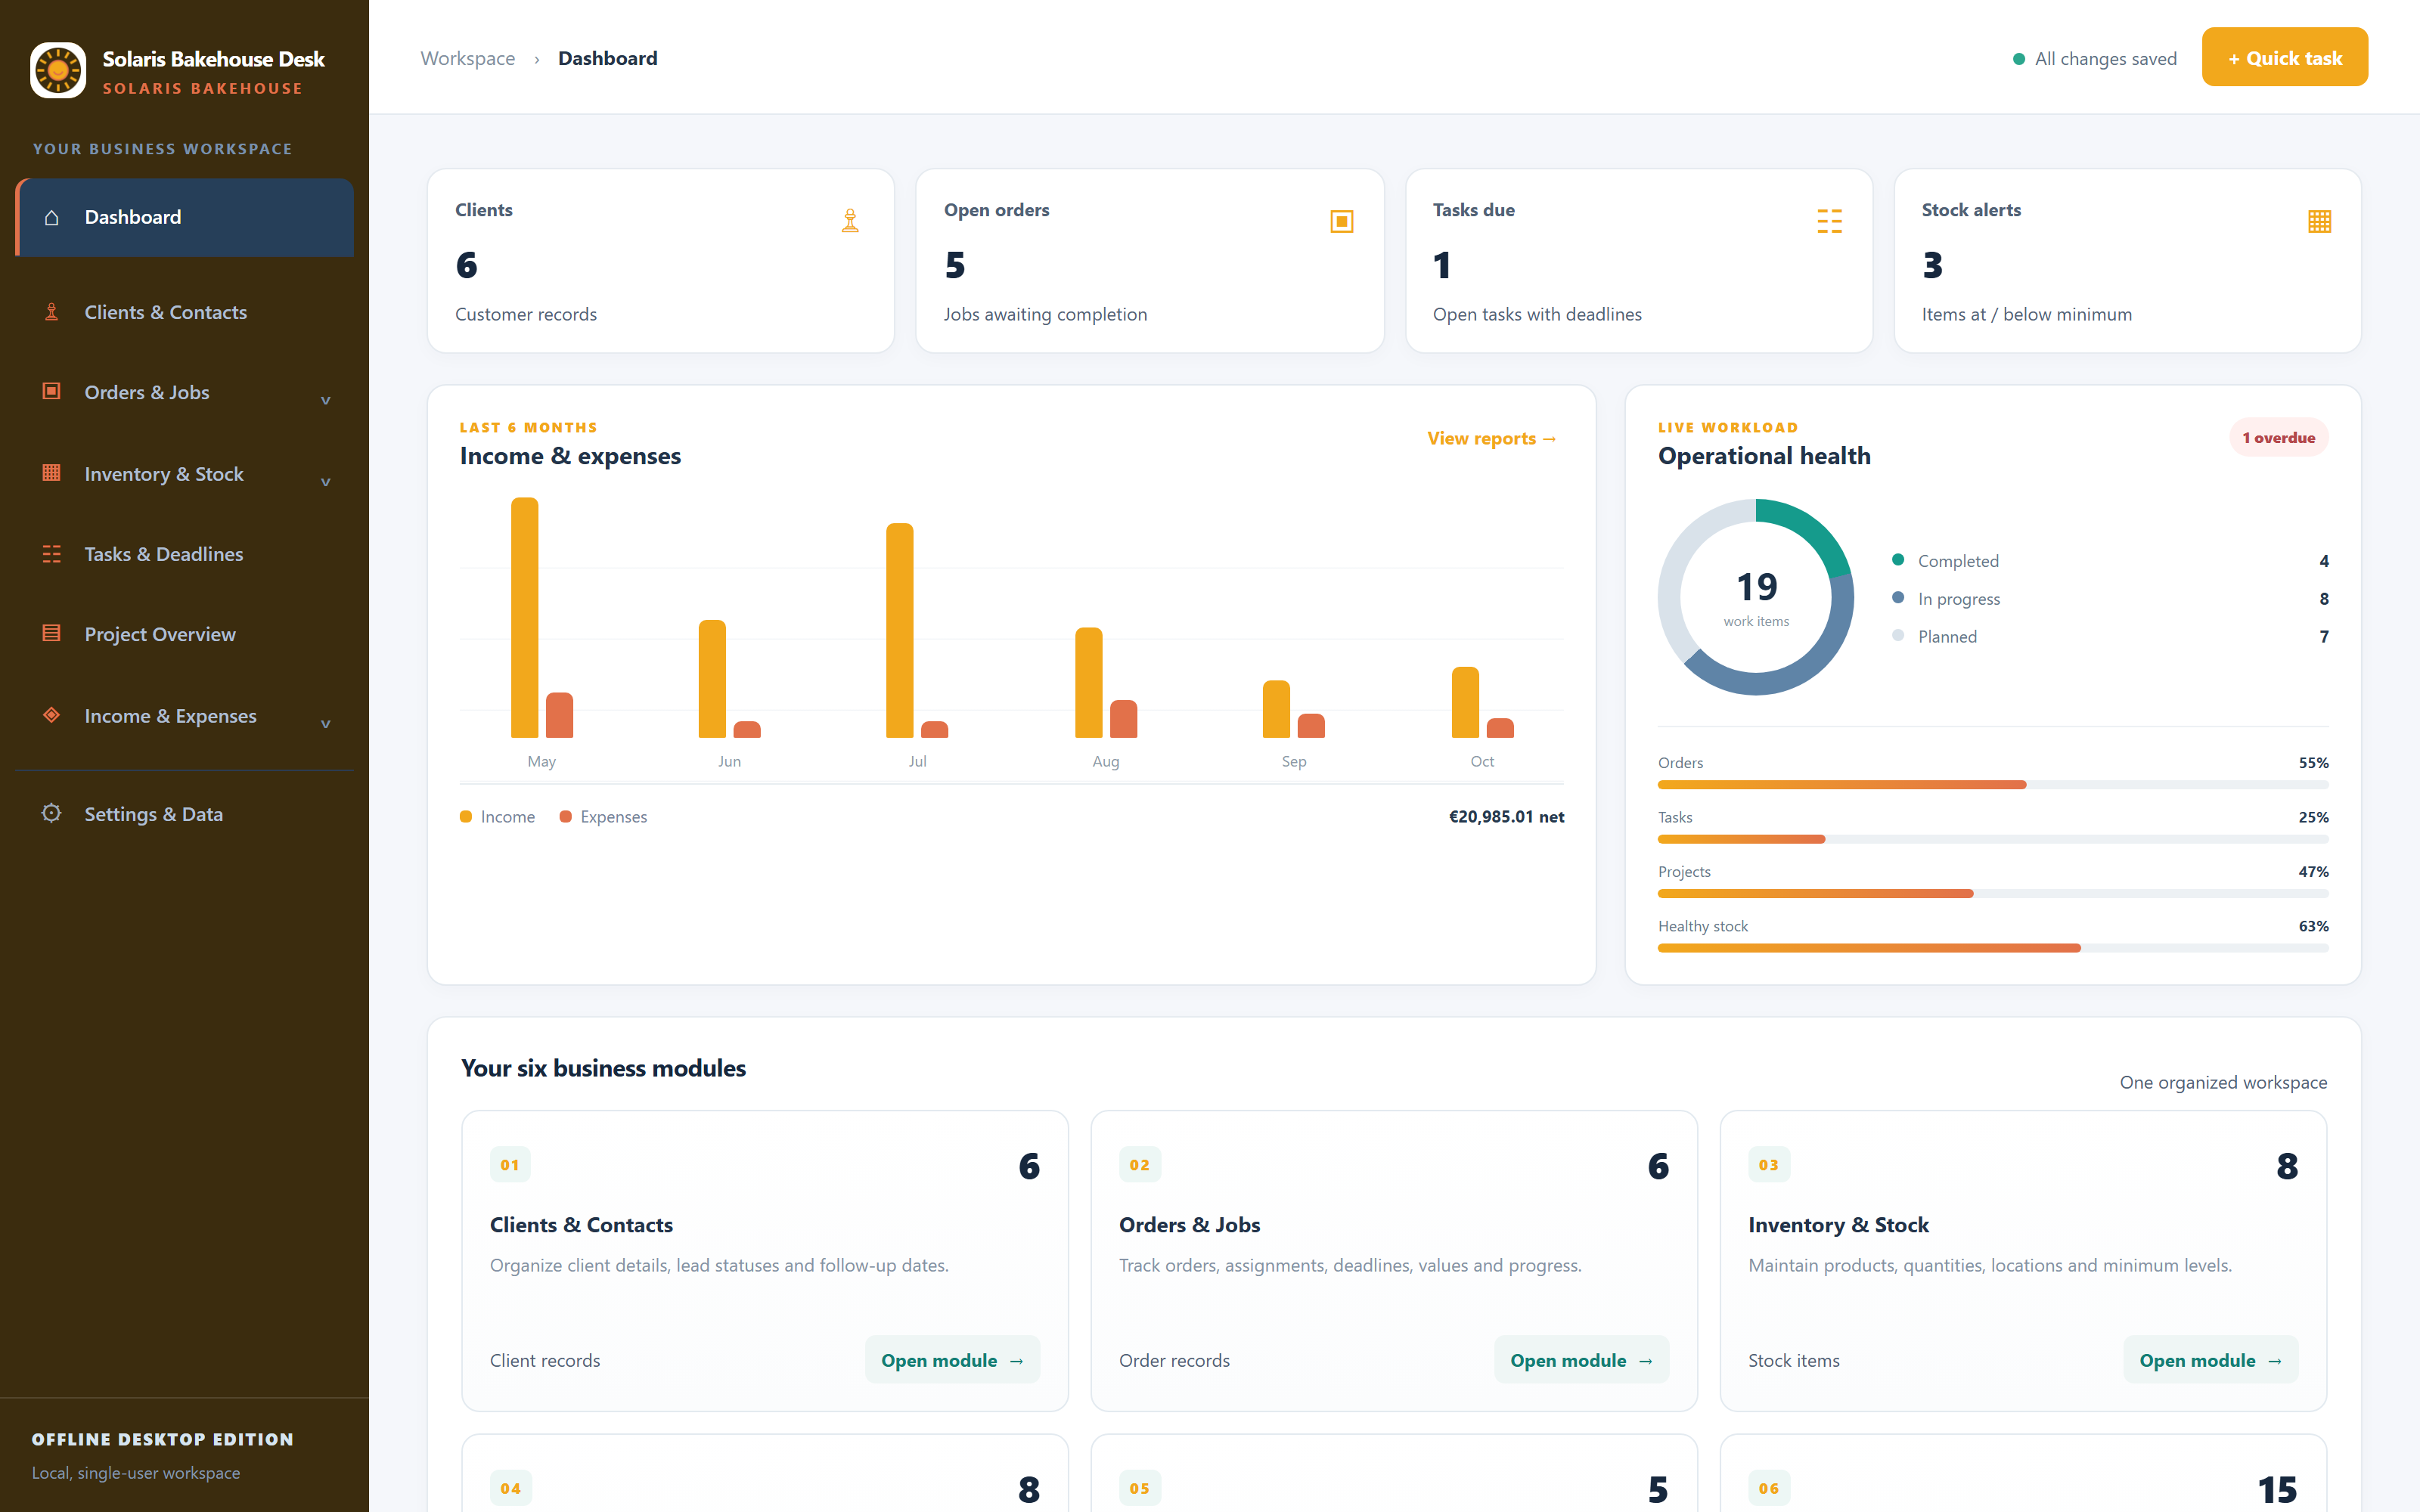The image size is (2420, 1512).
Task: Click the Inventory & Stock grid icon
Action: (x=52, y=473)
